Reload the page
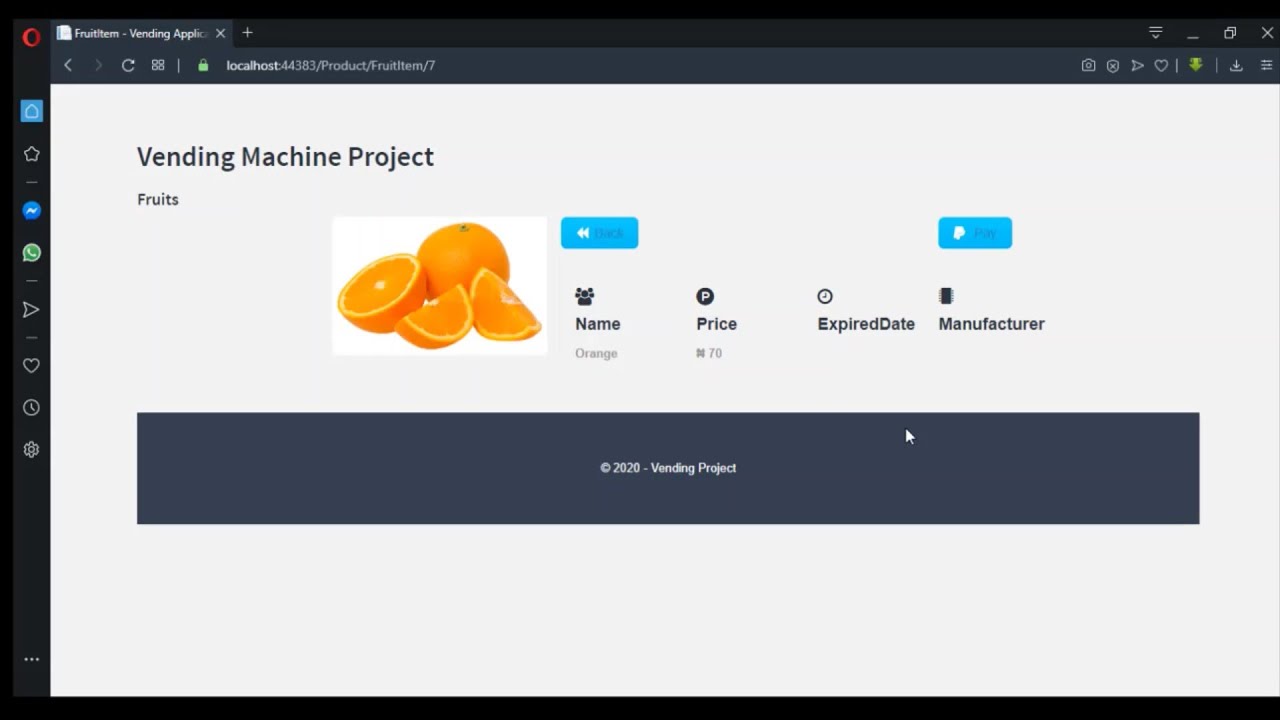1280x720 pixels. 128,65
